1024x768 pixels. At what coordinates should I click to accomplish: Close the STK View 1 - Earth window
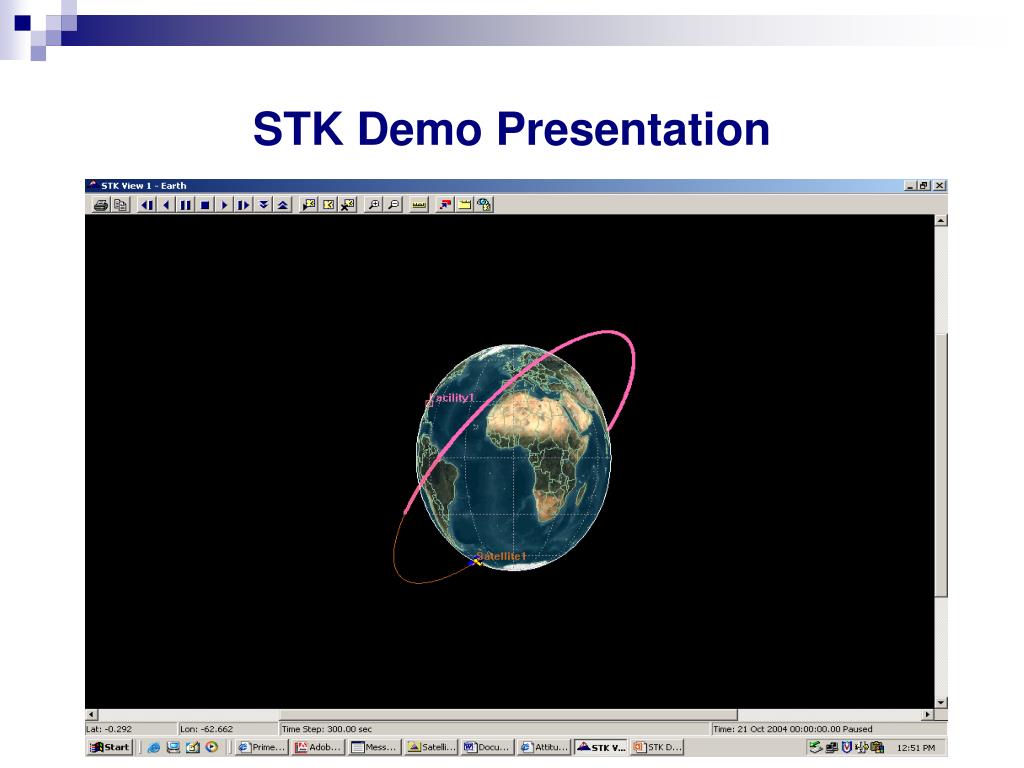pos(940,185)
